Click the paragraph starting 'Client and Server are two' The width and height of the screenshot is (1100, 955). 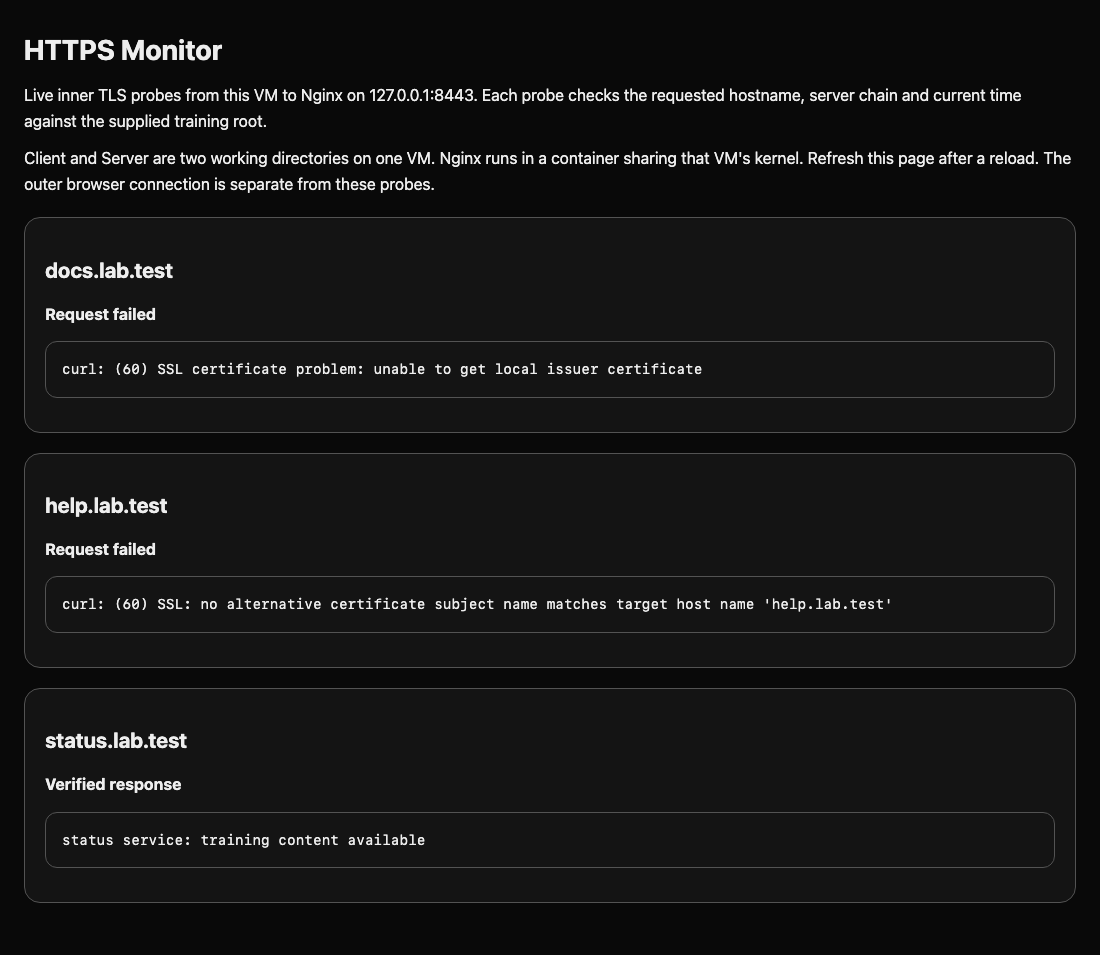pyautogui.click(x=547, y=171)
